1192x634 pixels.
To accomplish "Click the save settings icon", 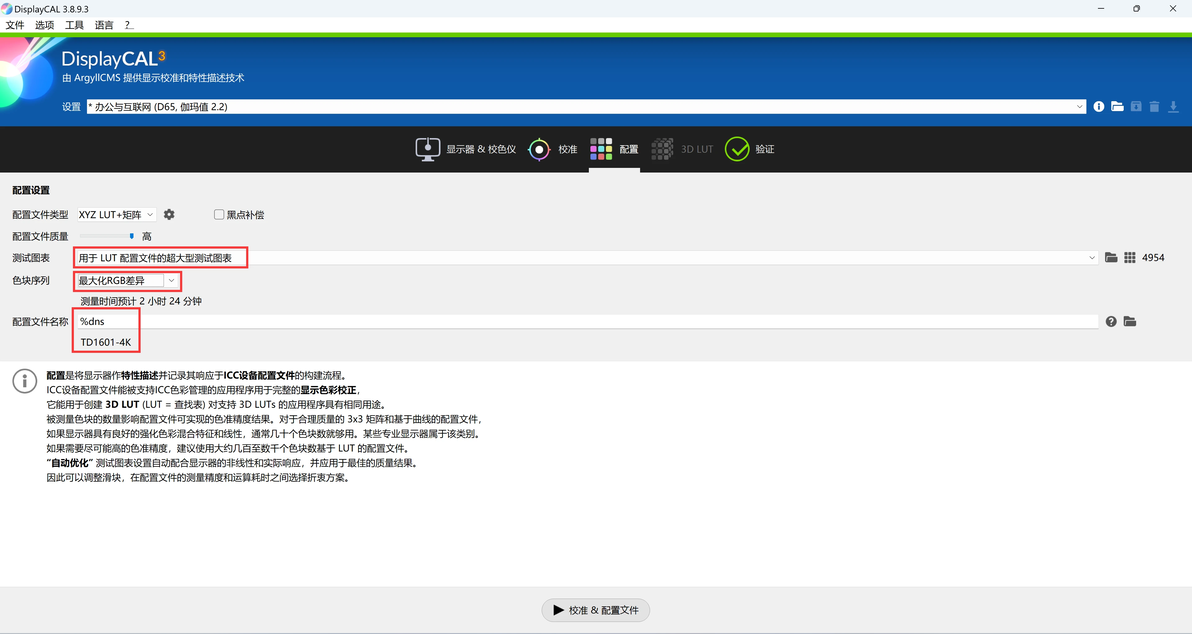I will pos(1136,106).
